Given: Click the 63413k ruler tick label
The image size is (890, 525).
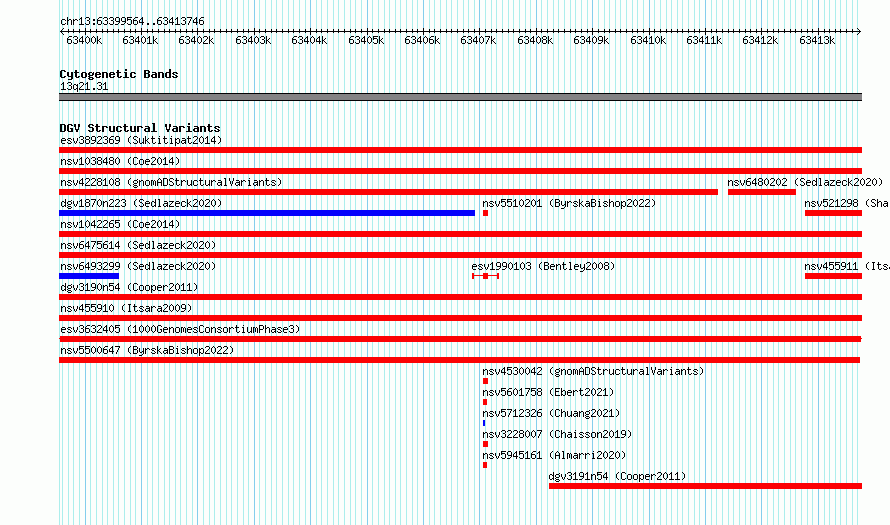Looking at the screenshot, I should click(817, 40).
